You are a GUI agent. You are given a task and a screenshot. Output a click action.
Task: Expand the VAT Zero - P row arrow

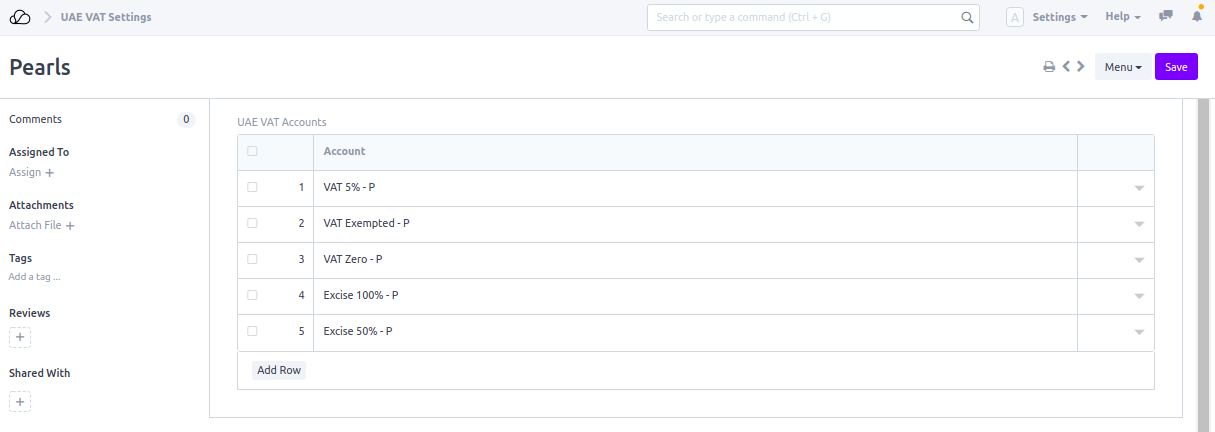1138,260
